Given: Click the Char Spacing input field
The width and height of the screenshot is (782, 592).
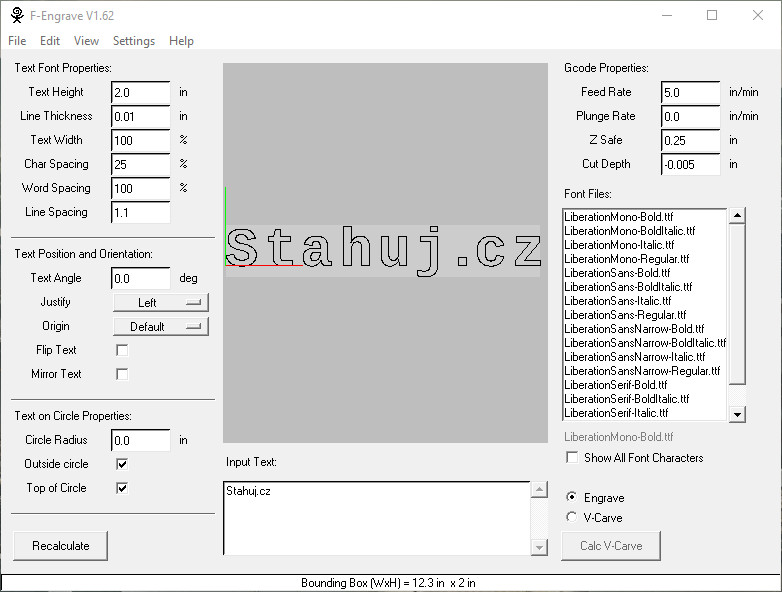Looking at the screenshot, I should click(x=141, y=165).
